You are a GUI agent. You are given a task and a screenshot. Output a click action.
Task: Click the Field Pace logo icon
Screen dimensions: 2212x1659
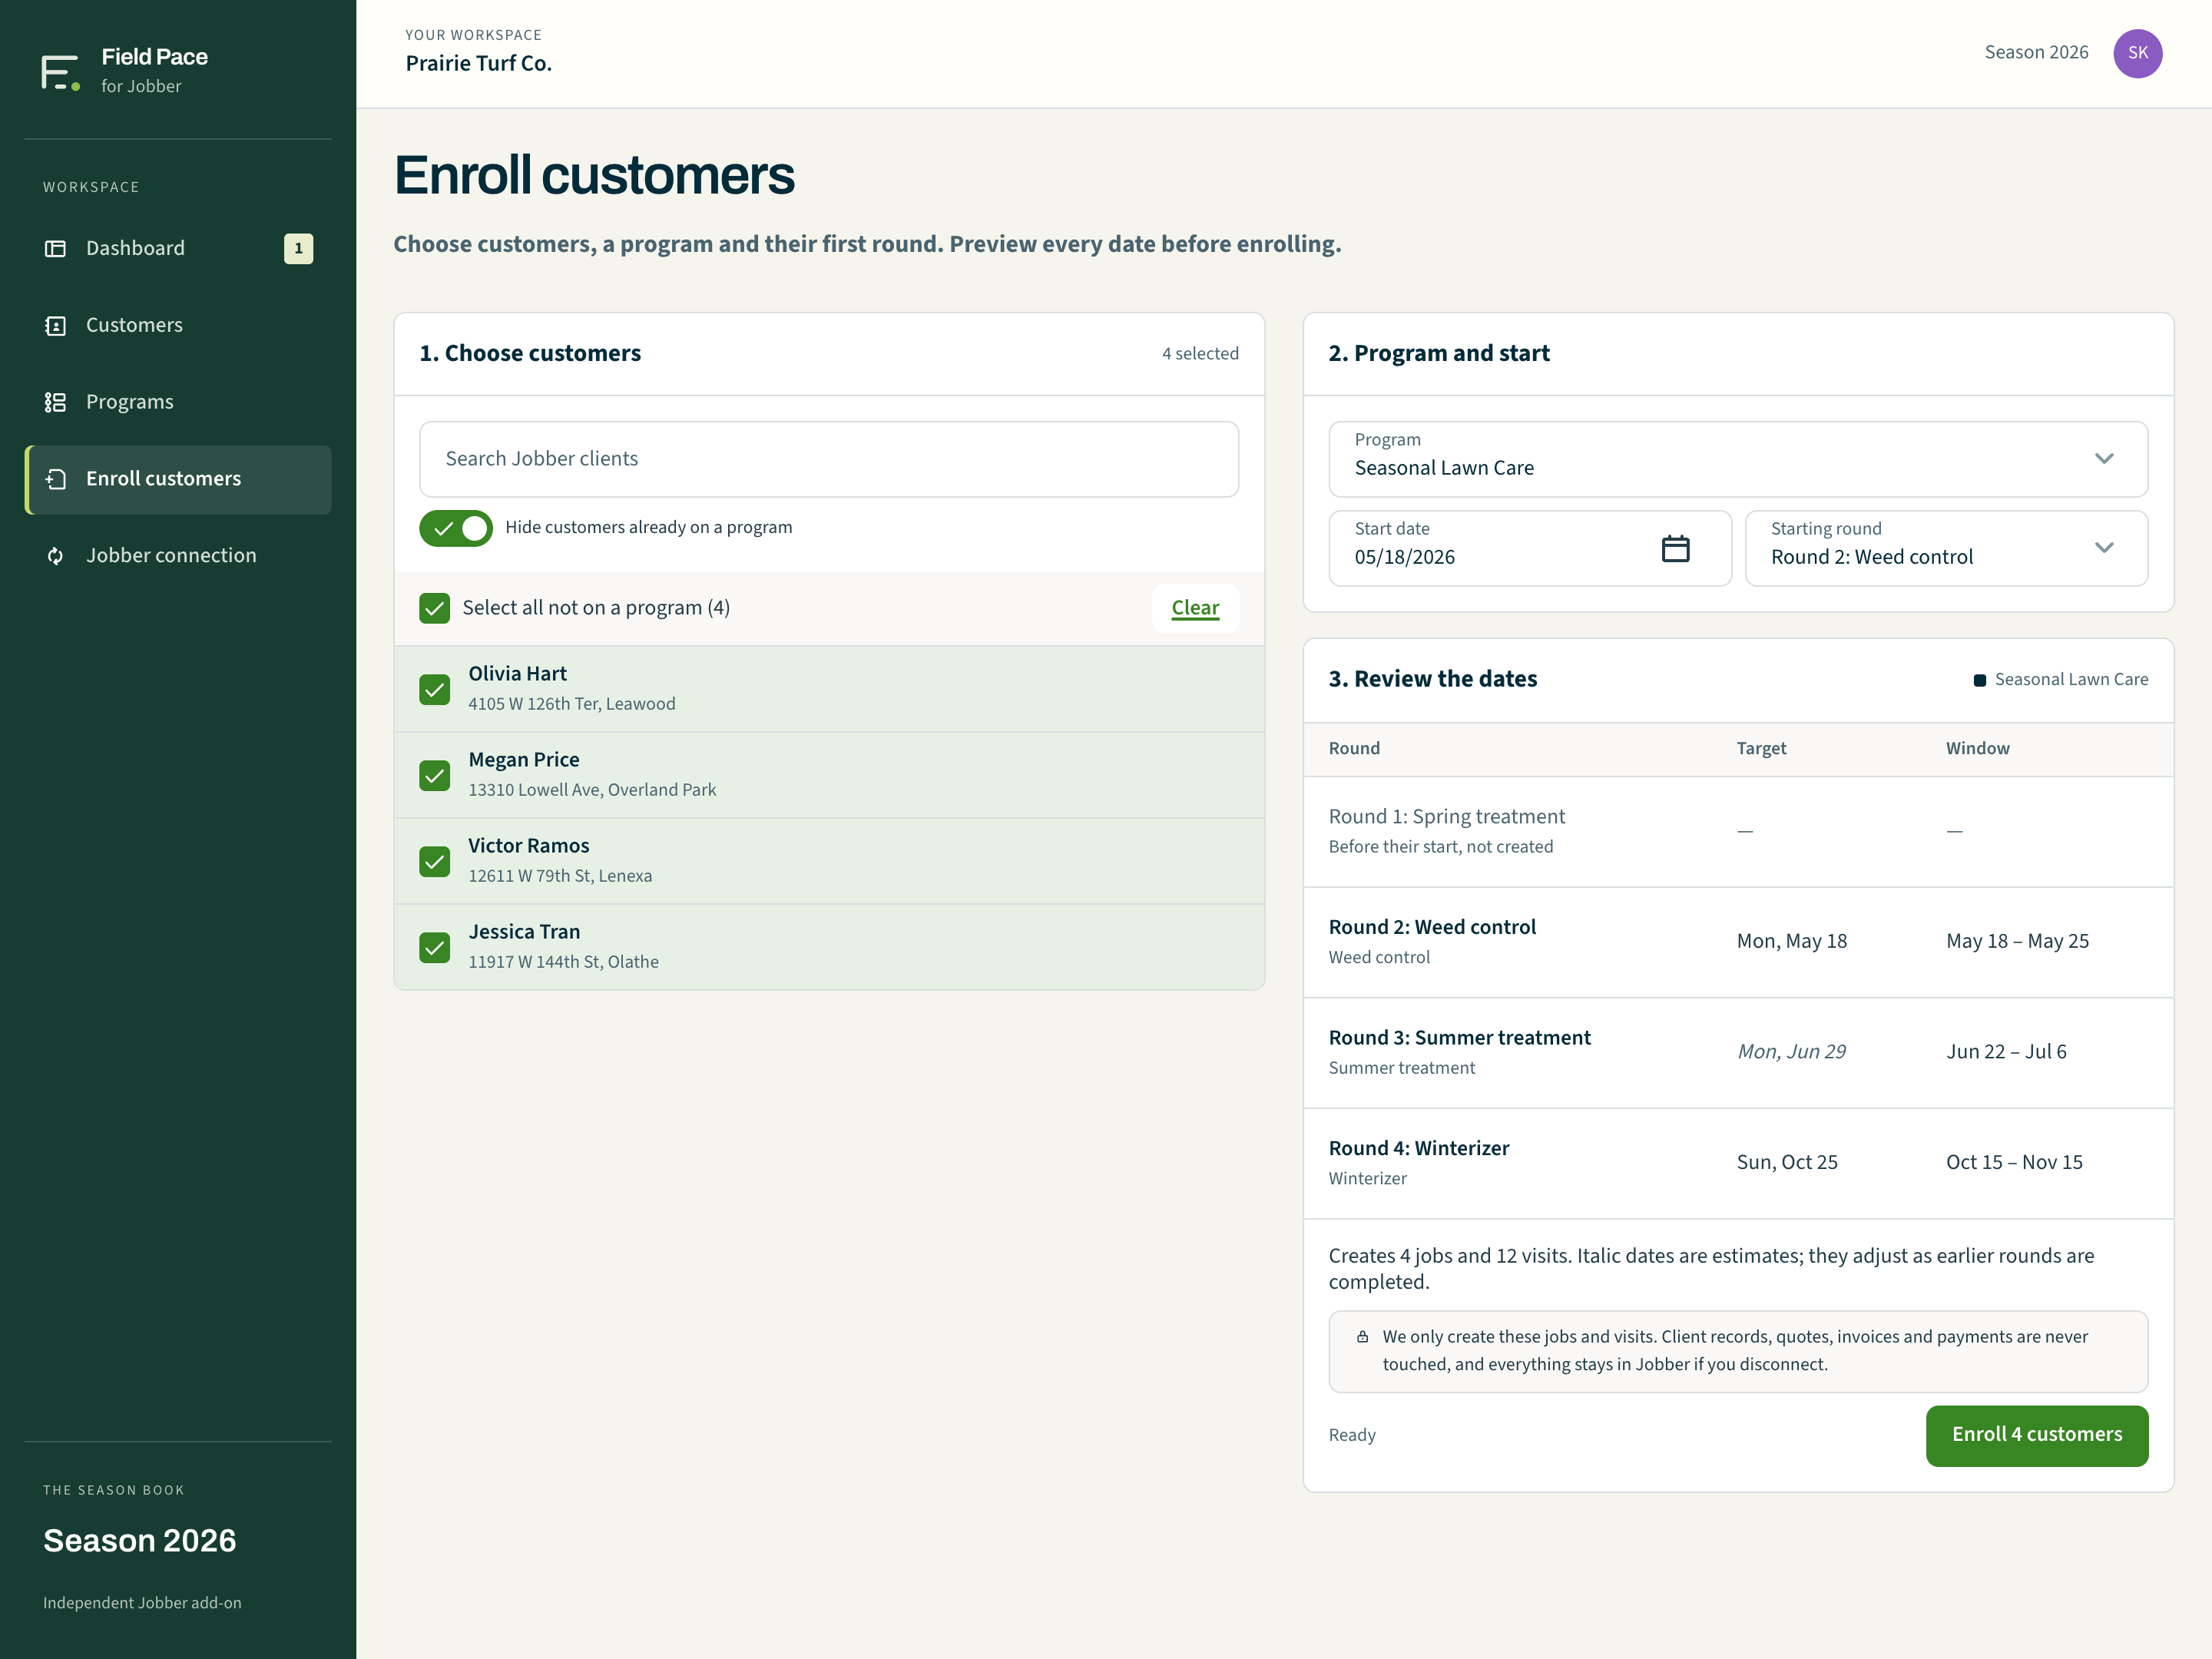[x=60, y=72]
